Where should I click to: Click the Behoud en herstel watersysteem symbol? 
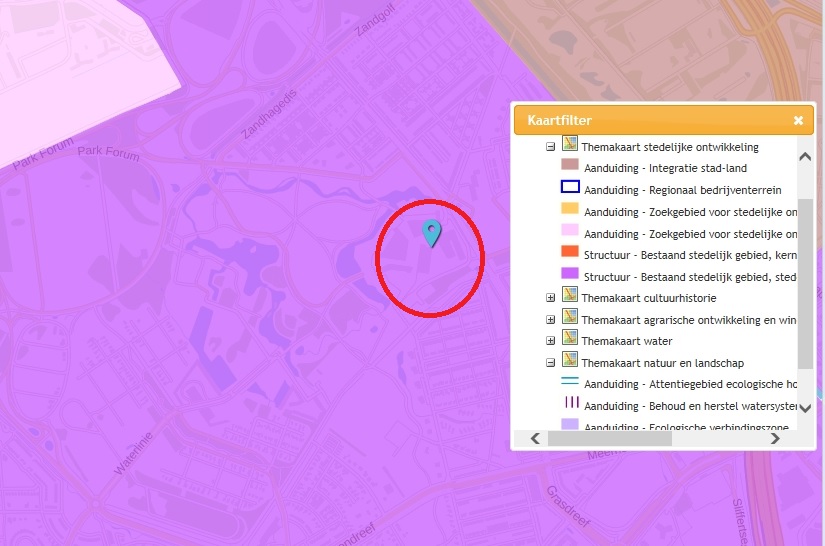pos(570,405)
